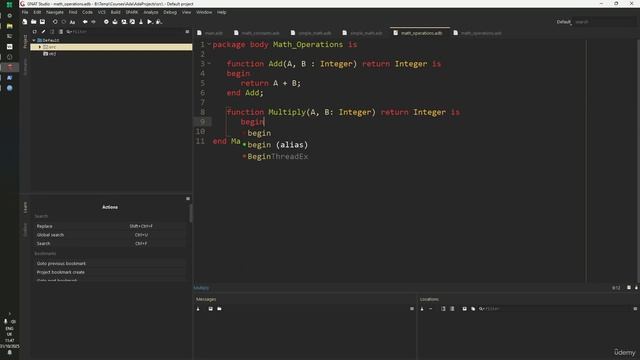The image size is (640, 360).
Task: Open the Debug menu
Action: 170,12
